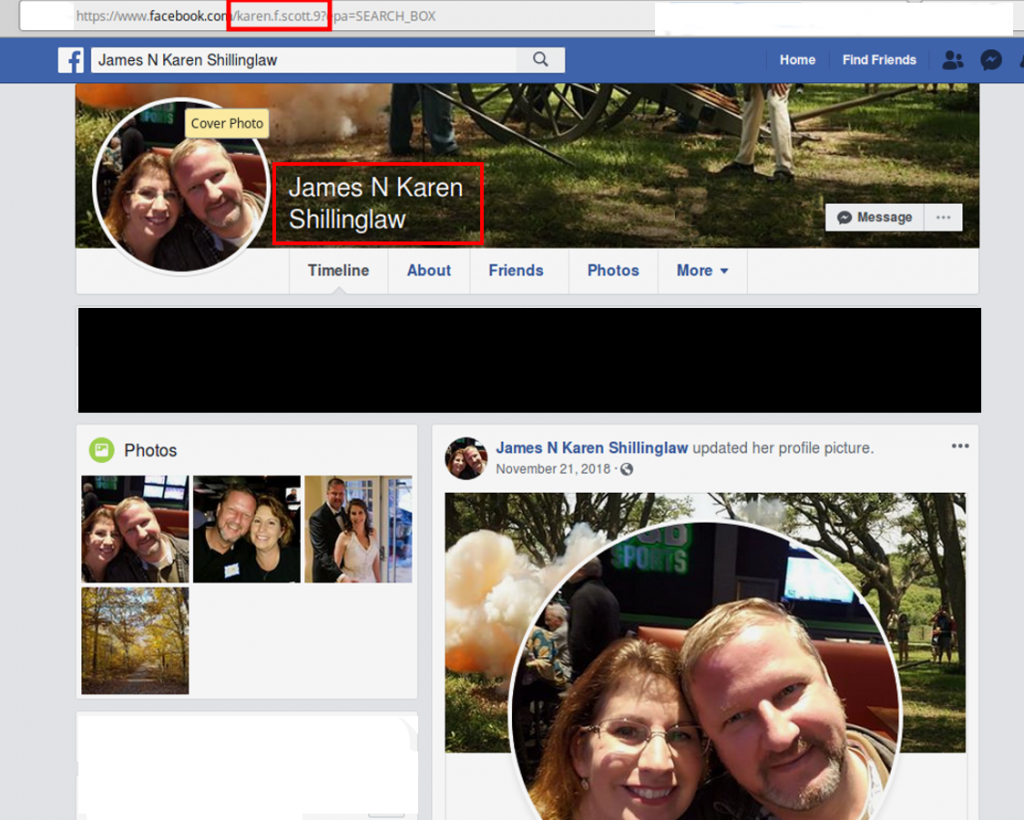
Task: Open the Find Friends link
Action: 879,60
